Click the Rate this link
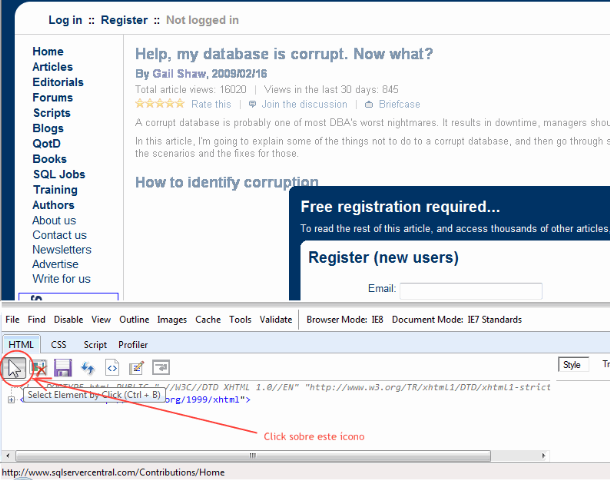Image resolution: width=610 pixels, height=480 pixels. [211, 104]
